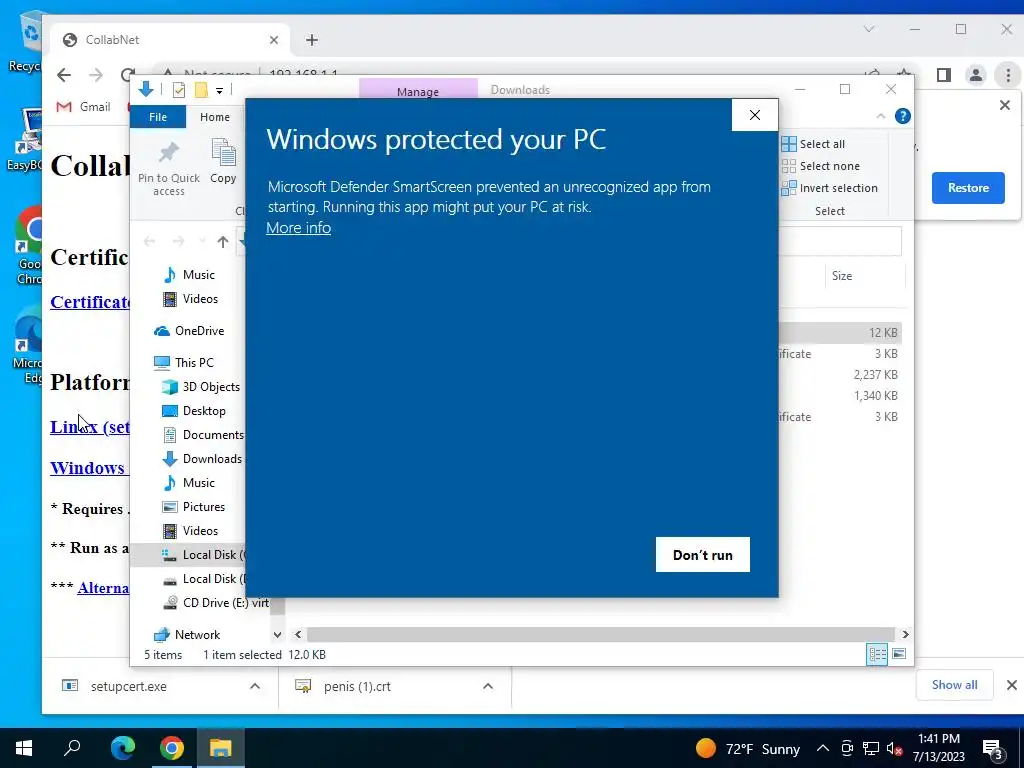Click the More info link in SmartScreen dialog
The image size is (1024, 768).
point(298,227)
